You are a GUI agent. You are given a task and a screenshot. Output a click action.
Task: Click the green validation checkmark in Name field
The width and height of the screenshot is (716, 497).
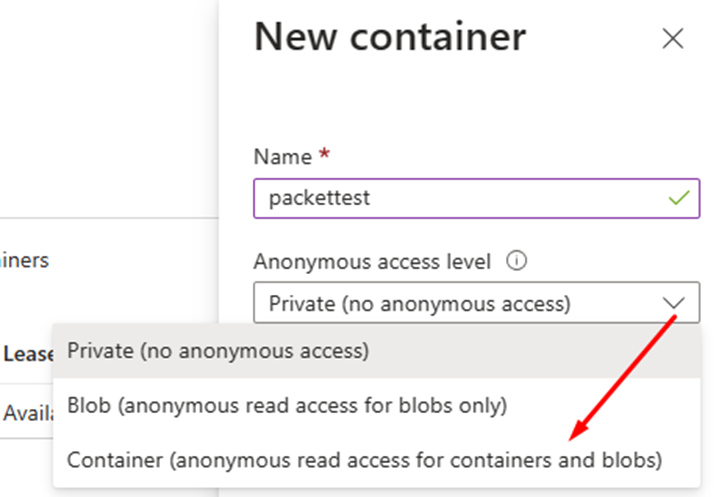(x=678, y=198)
